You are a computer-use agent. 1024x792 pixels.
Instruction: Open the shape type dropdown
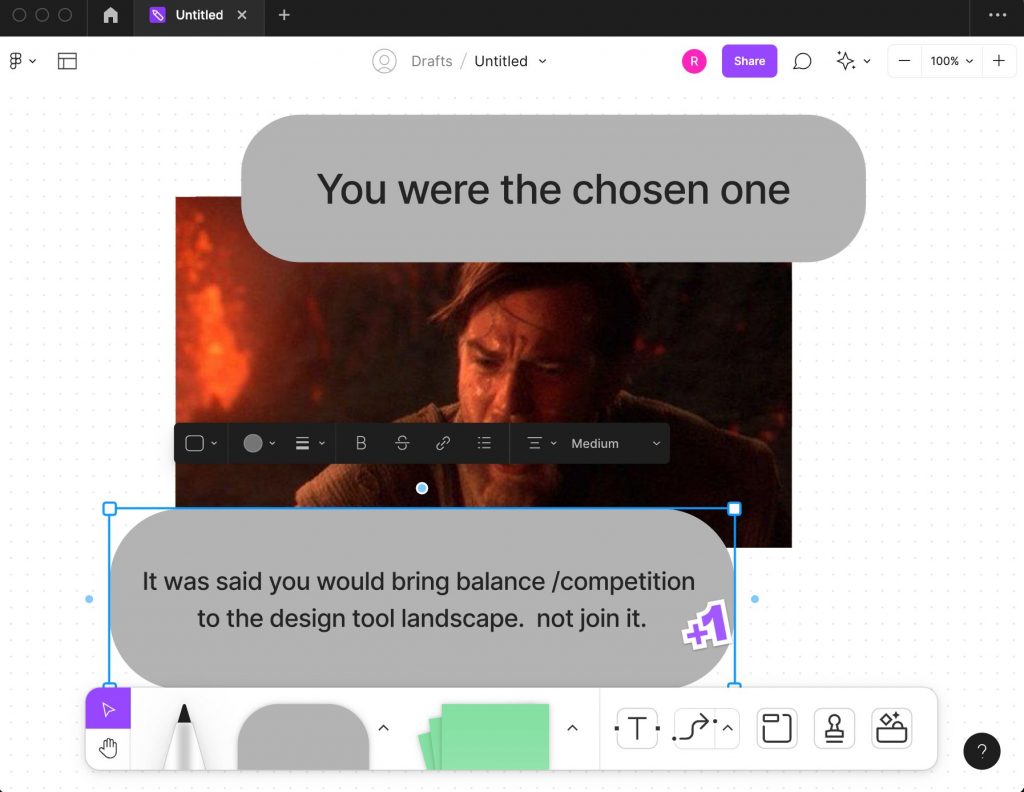tap(201, 443)
